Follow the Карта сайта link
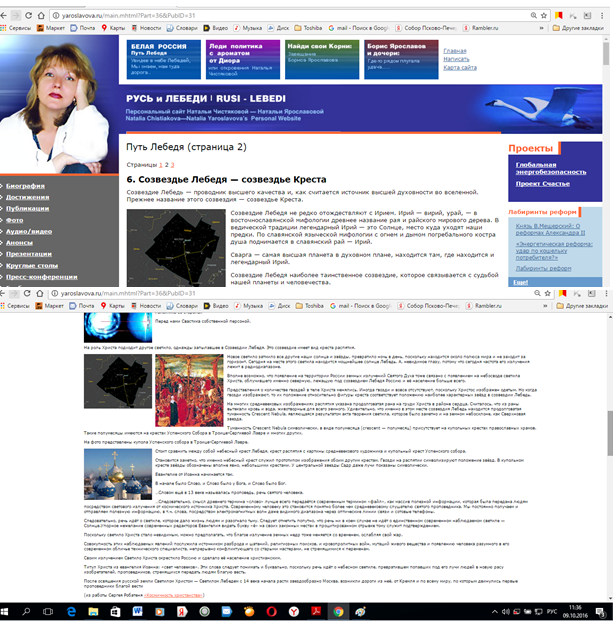 (x=460, y=68)
